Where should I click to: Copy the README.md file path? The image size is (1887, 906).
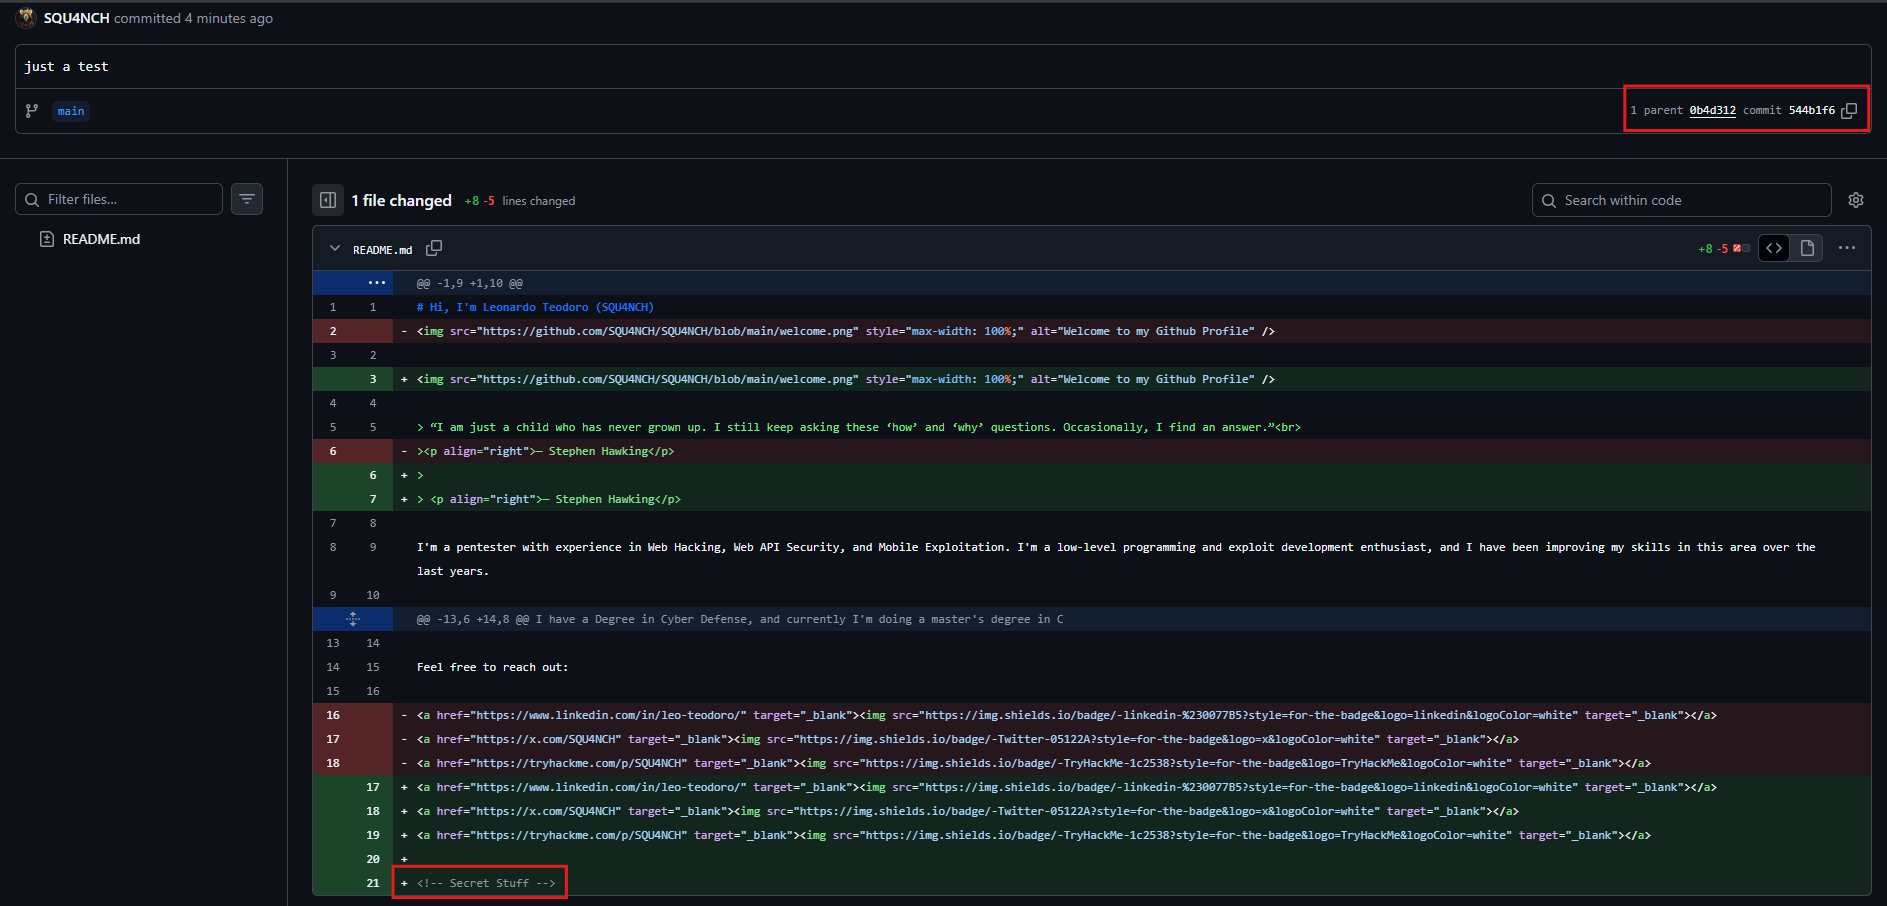pyautogui.click(x=434, y=248)
